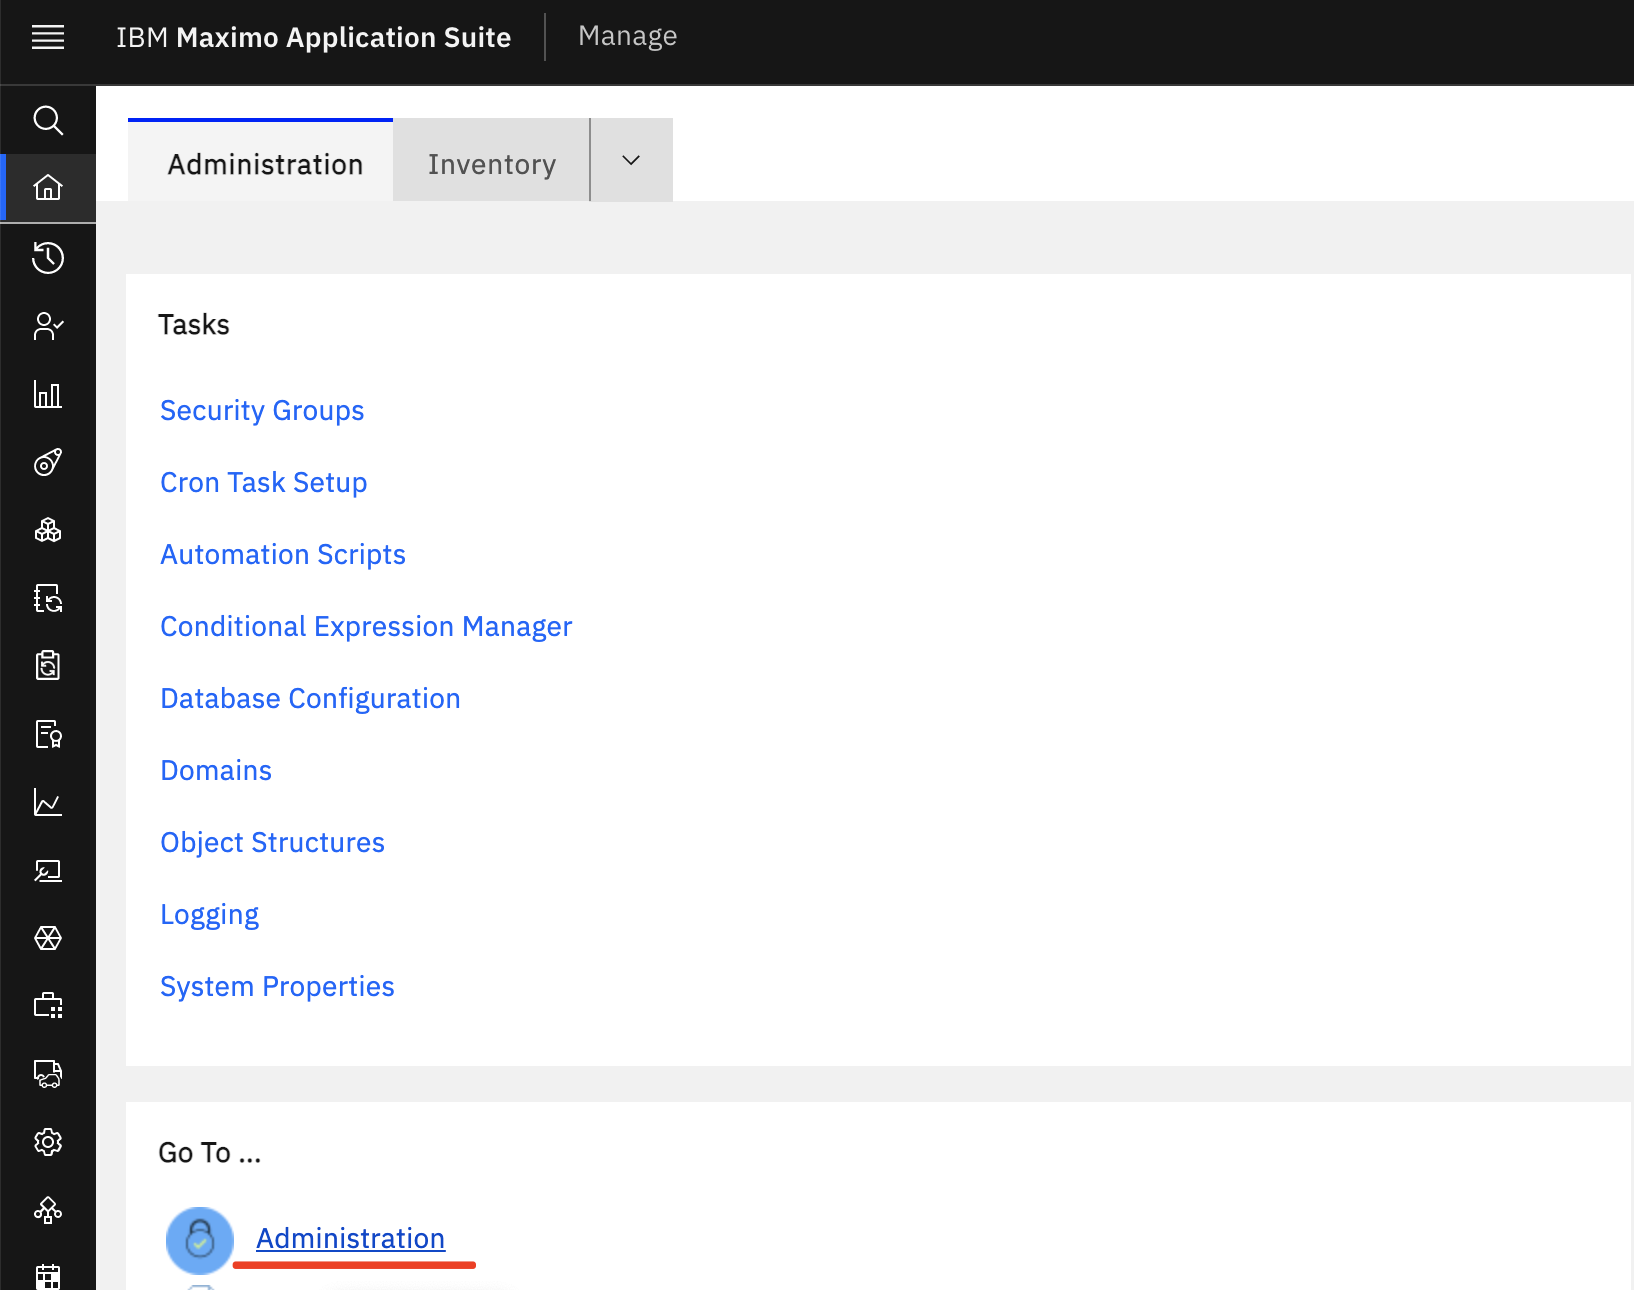The image size is (1634, 1290).
Task: Open the Logging link
Action: tap(209, 915)
